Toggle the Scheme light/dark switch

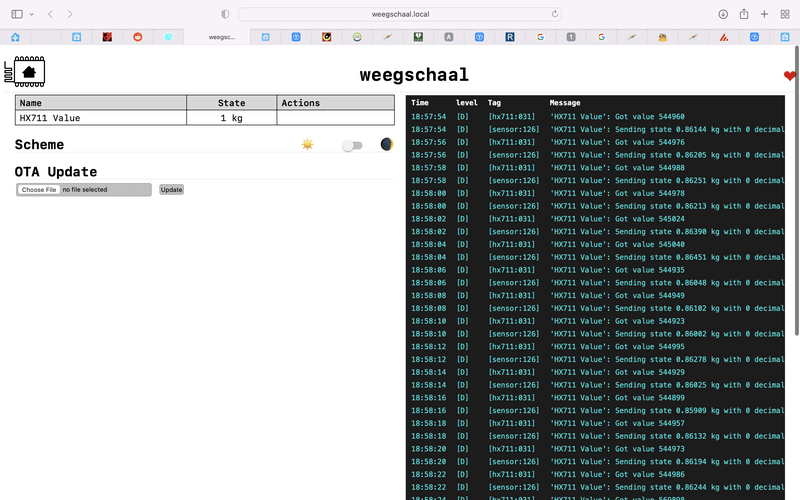(x=352, y=145)
